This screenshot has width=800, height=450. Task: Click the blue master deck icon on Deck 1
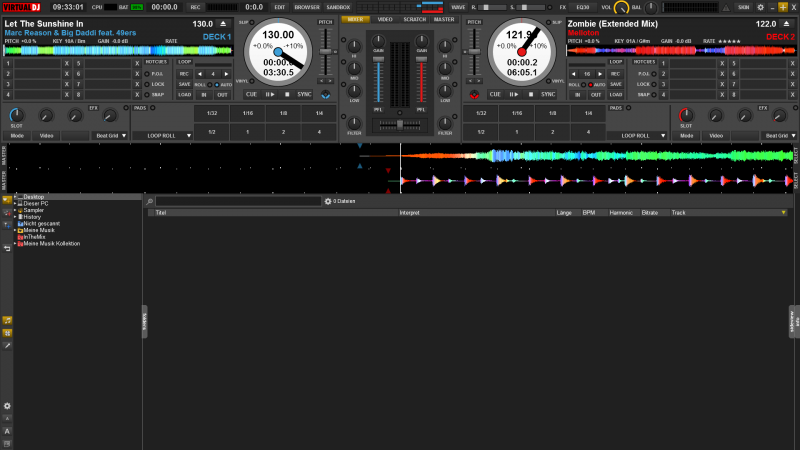pos(326,95)
